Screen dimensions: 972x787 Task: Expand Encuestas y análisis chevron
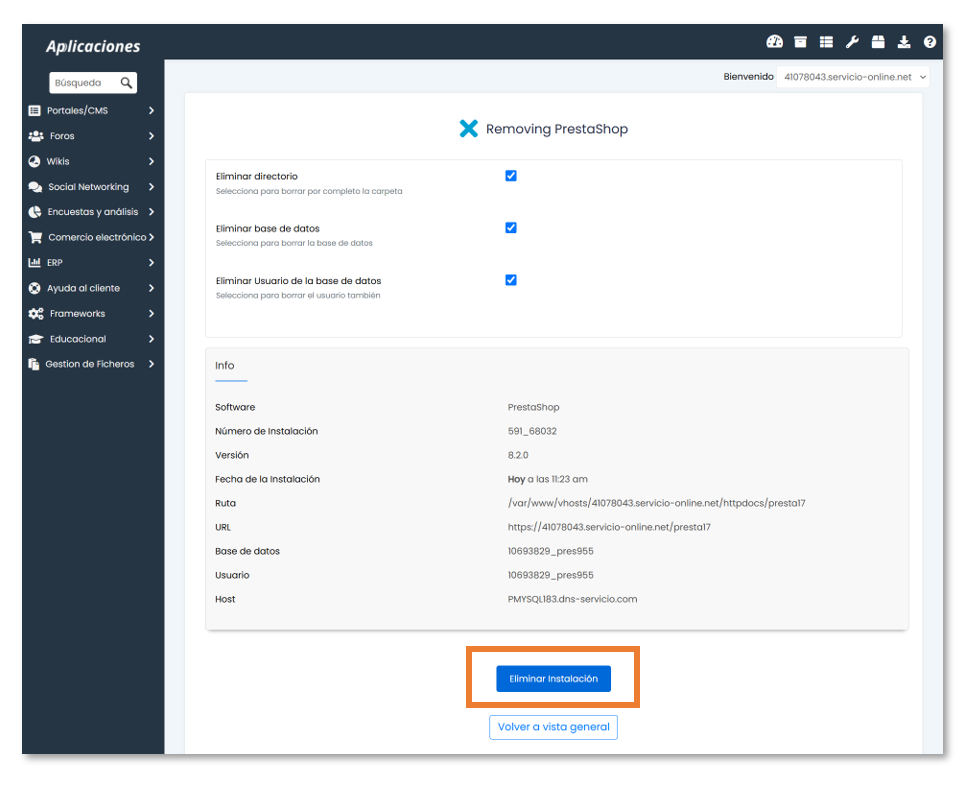pyautogui.click(x=151, y=212)
